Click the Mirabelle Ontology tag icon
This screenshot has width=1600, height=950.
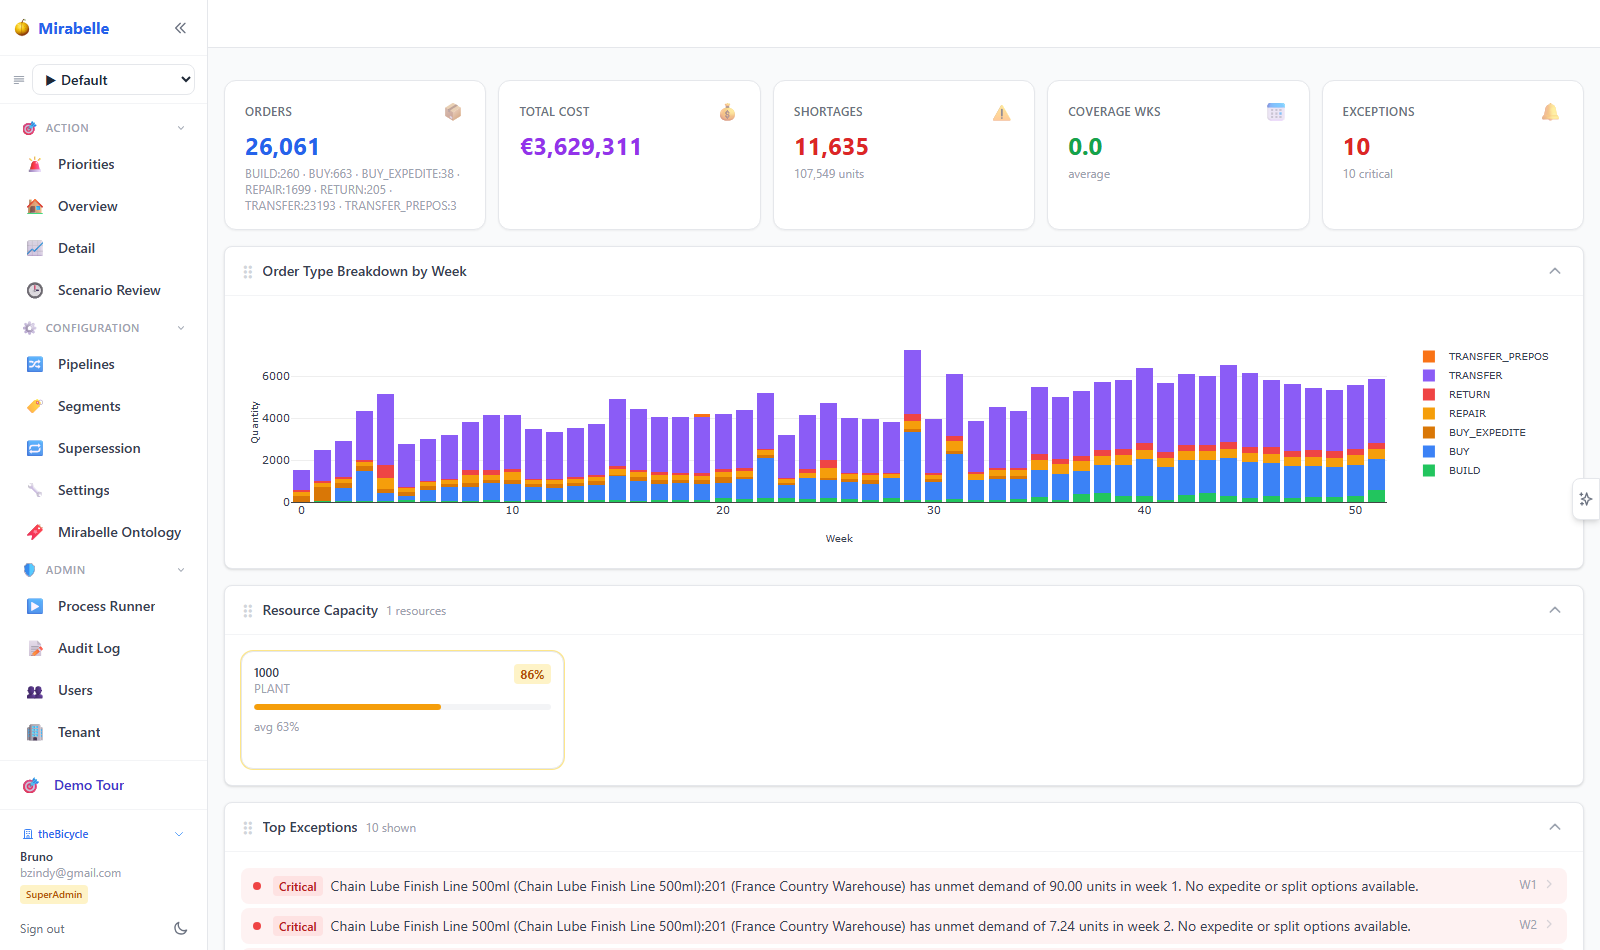[x=35, y=532]
